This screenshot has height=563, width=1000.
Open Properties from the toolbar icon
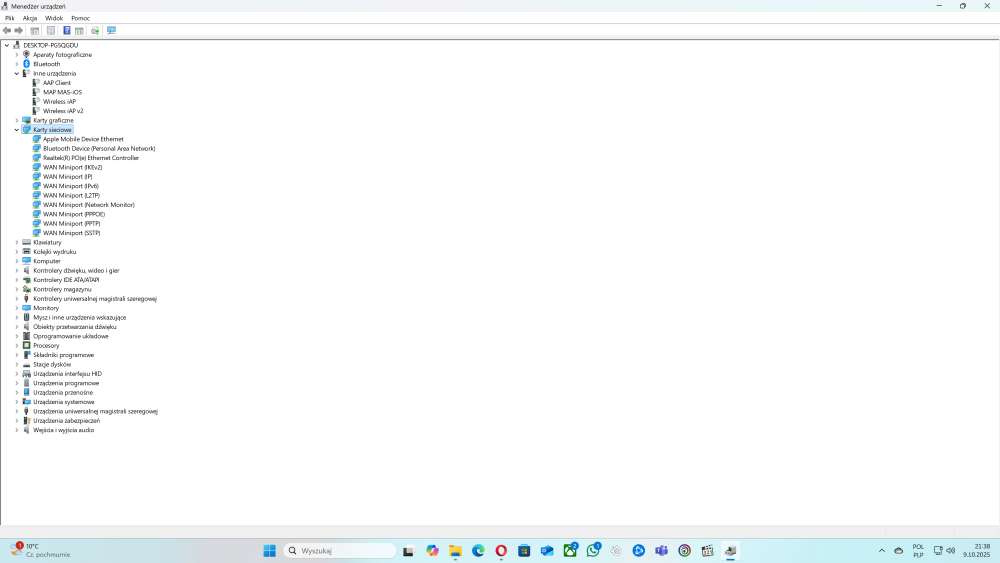[51, 31]
